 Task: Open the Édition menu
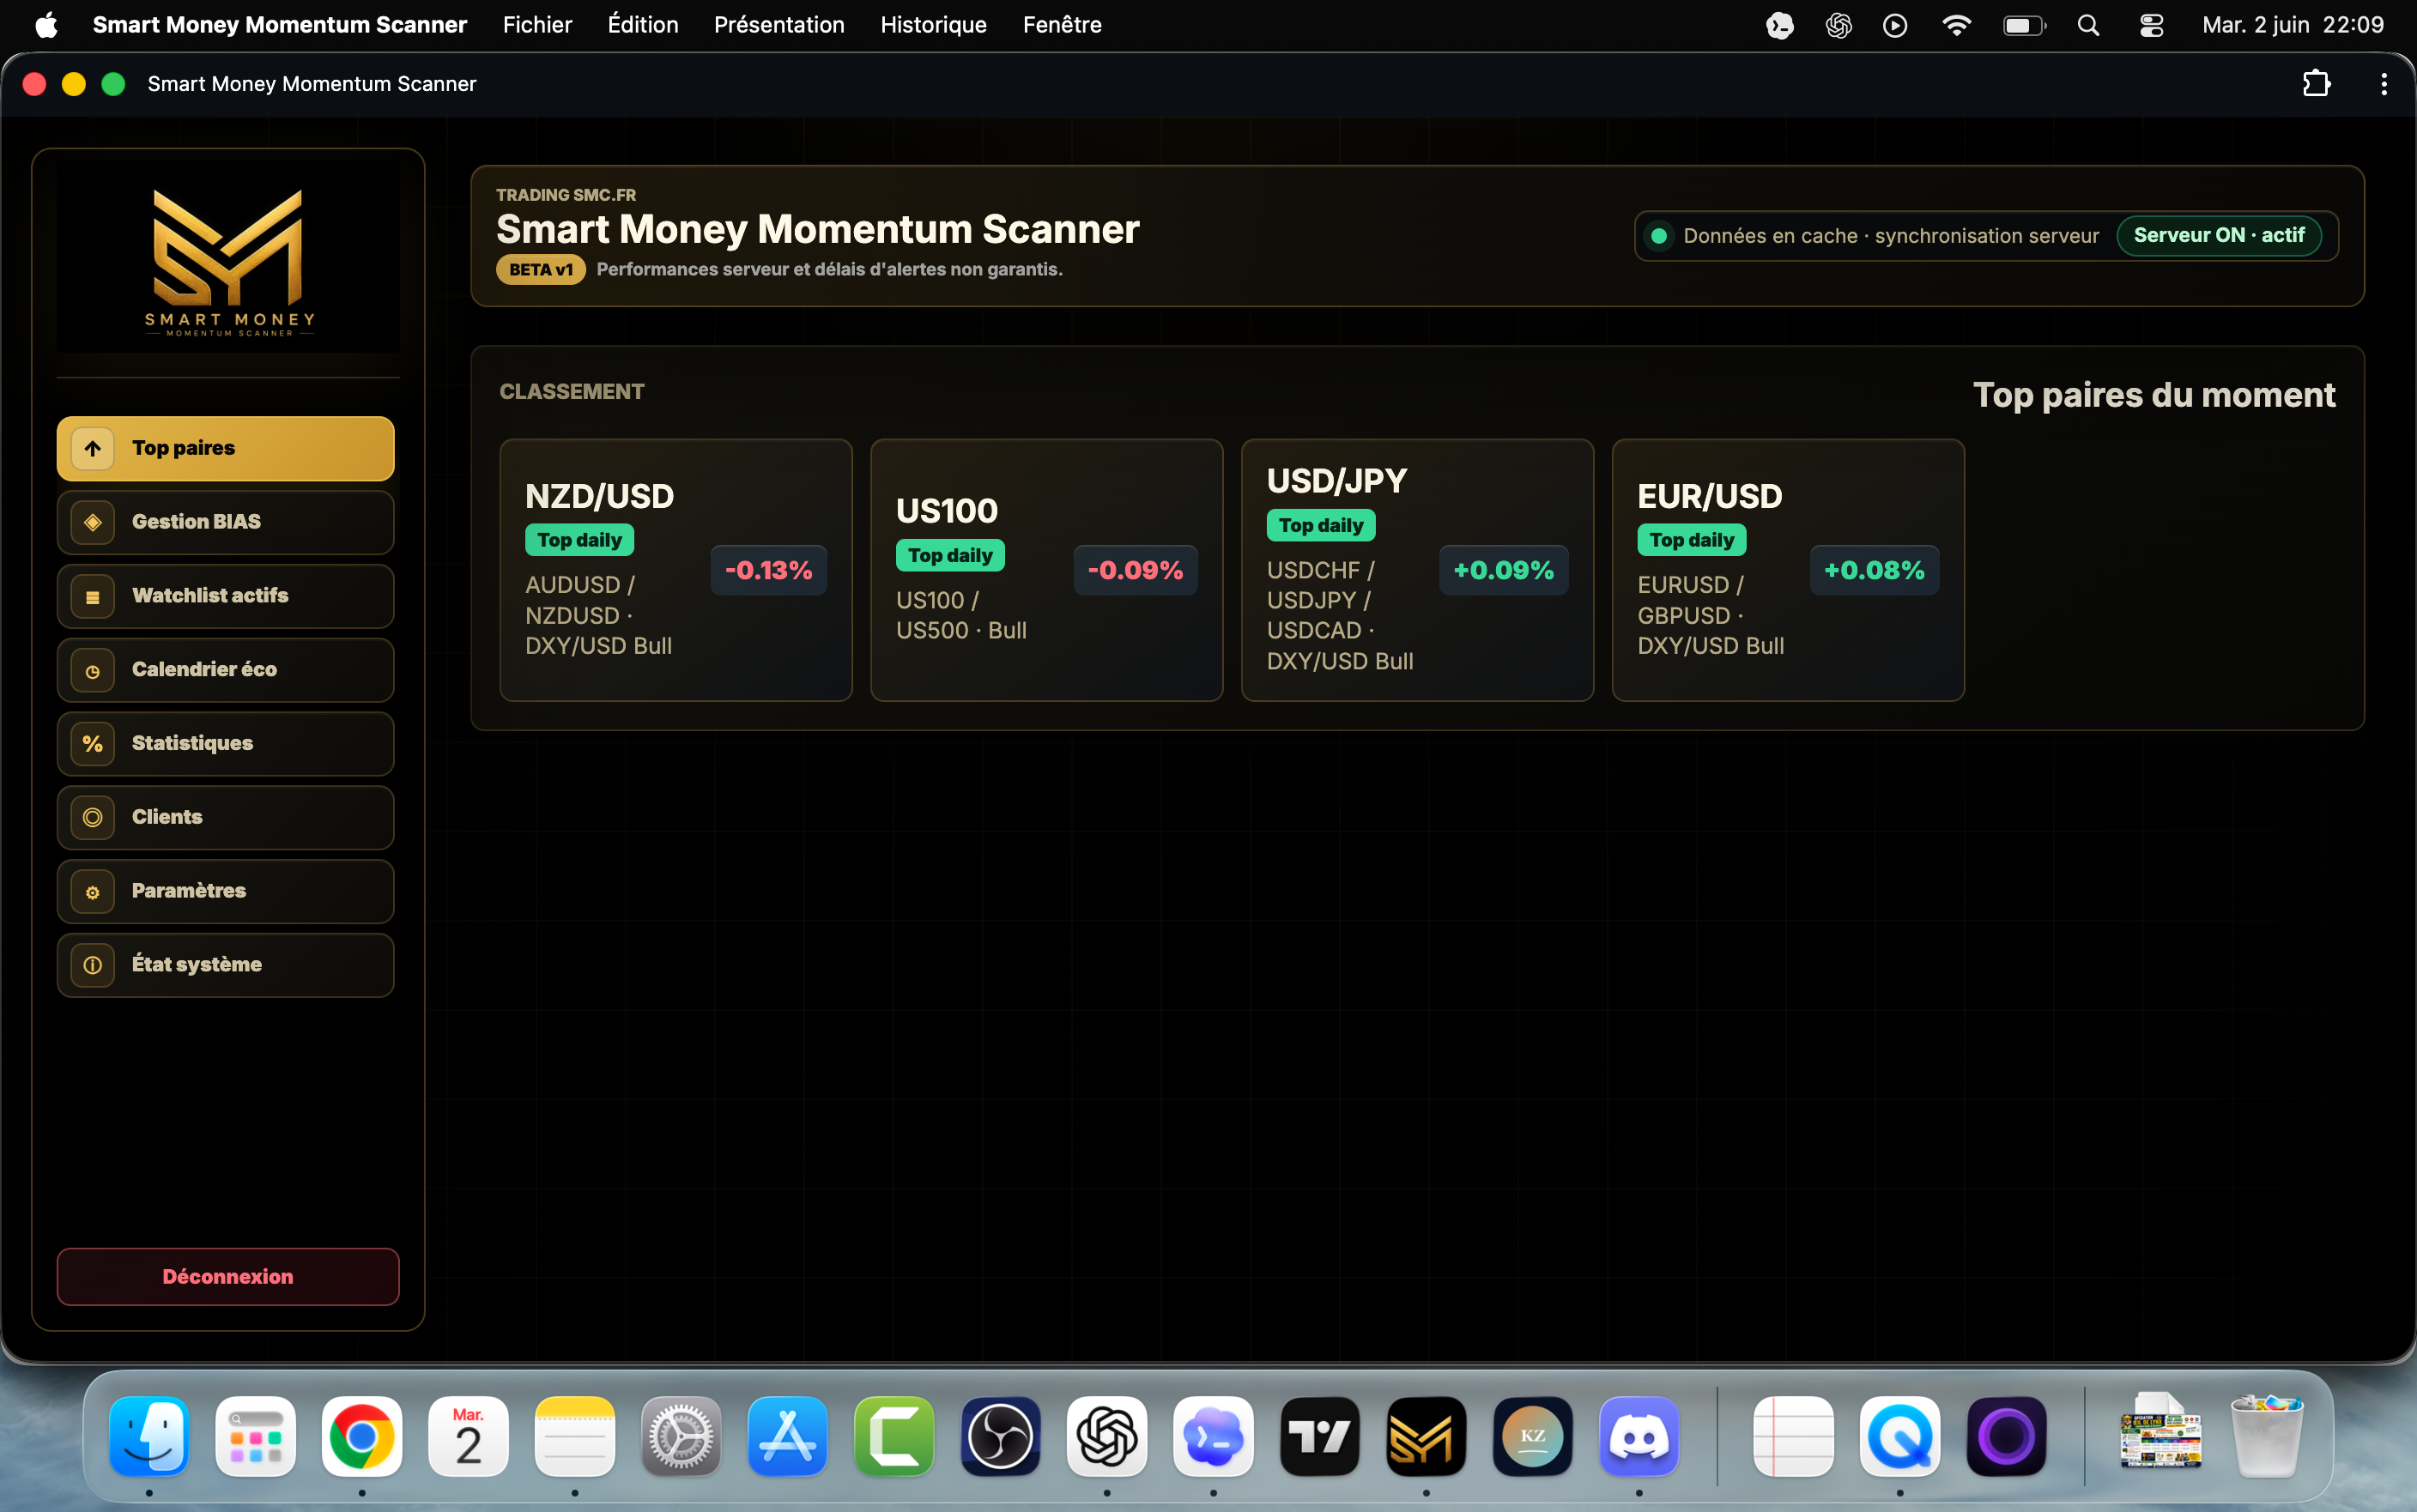tap(643, 25)
